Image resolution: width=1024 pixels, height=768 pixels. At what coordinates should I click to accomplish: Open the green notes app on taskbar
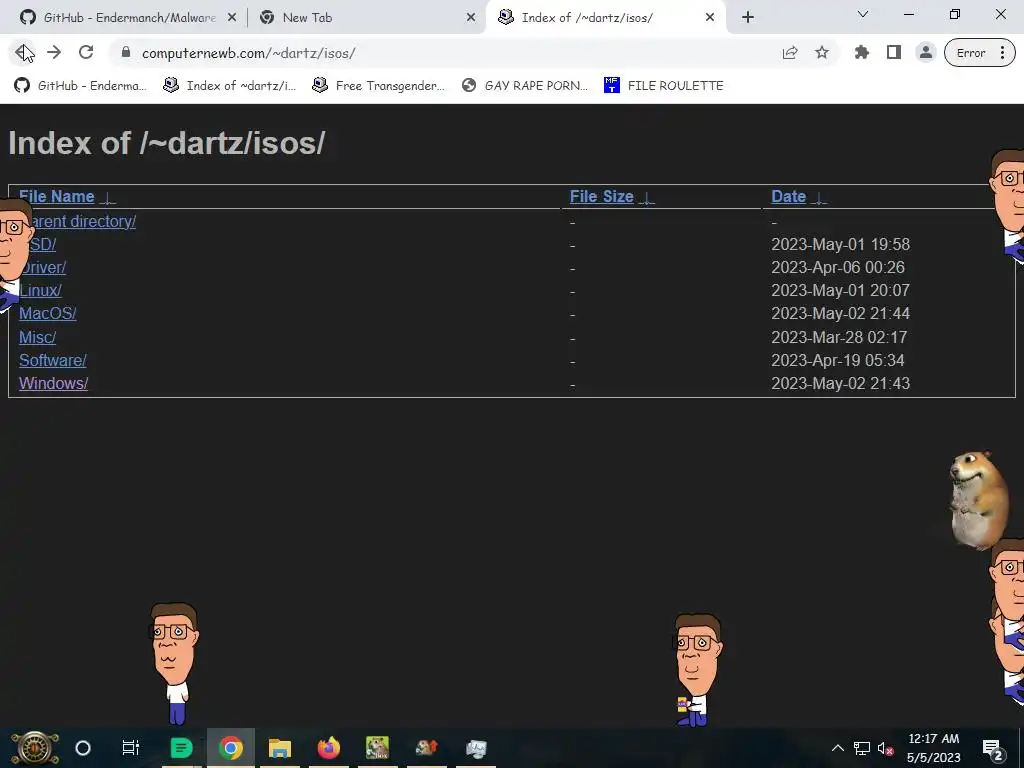click(x=182, y=748)
